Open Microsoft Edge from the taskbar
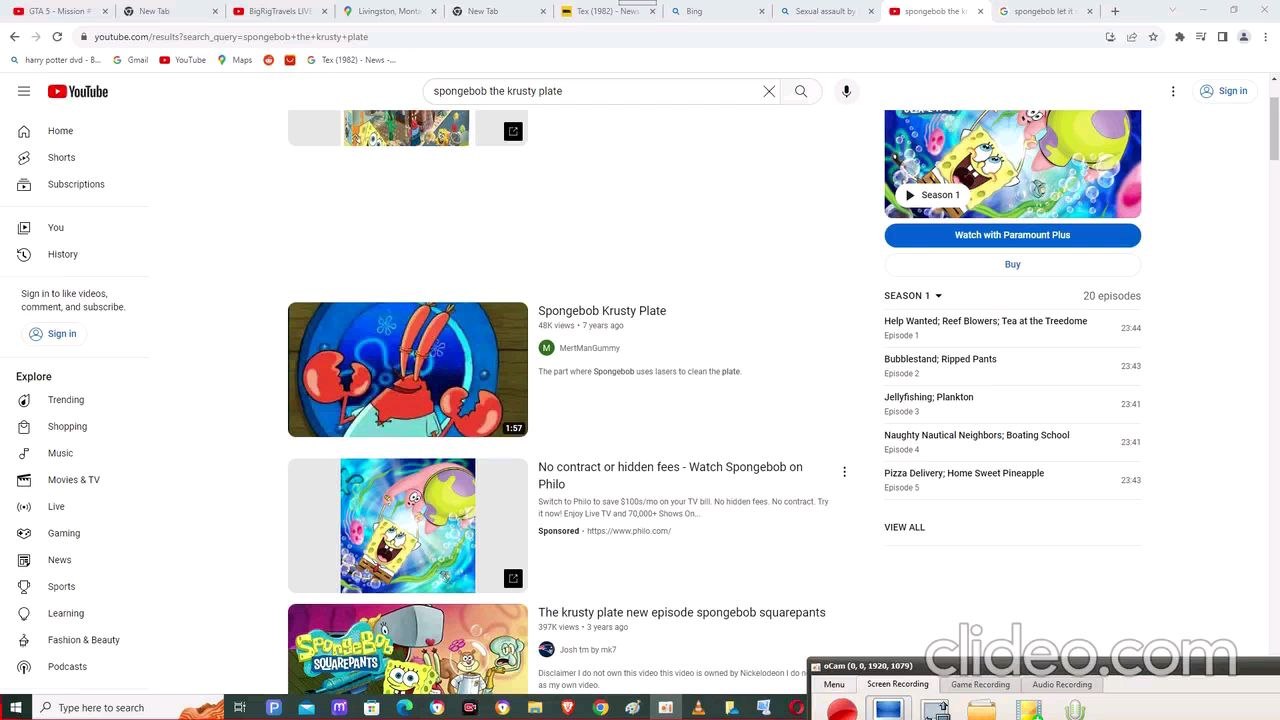This screenshot has height=720, width=1280. tap(404, 707)
